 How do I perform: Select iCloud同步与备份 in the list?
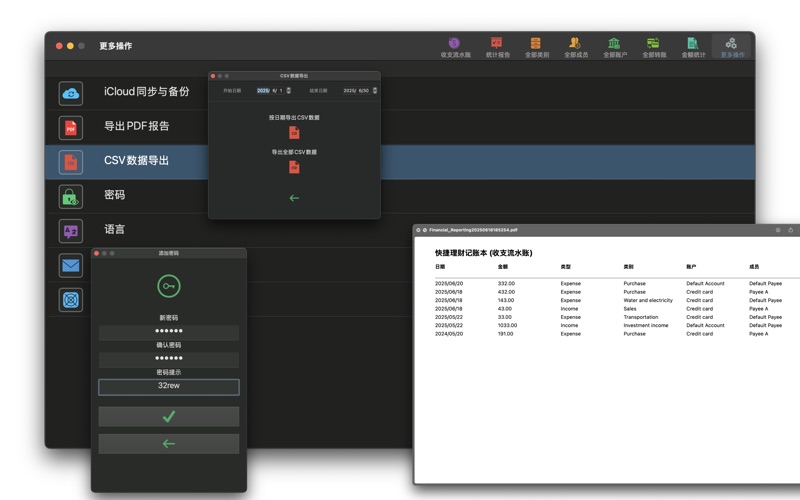tap(146, 92)
